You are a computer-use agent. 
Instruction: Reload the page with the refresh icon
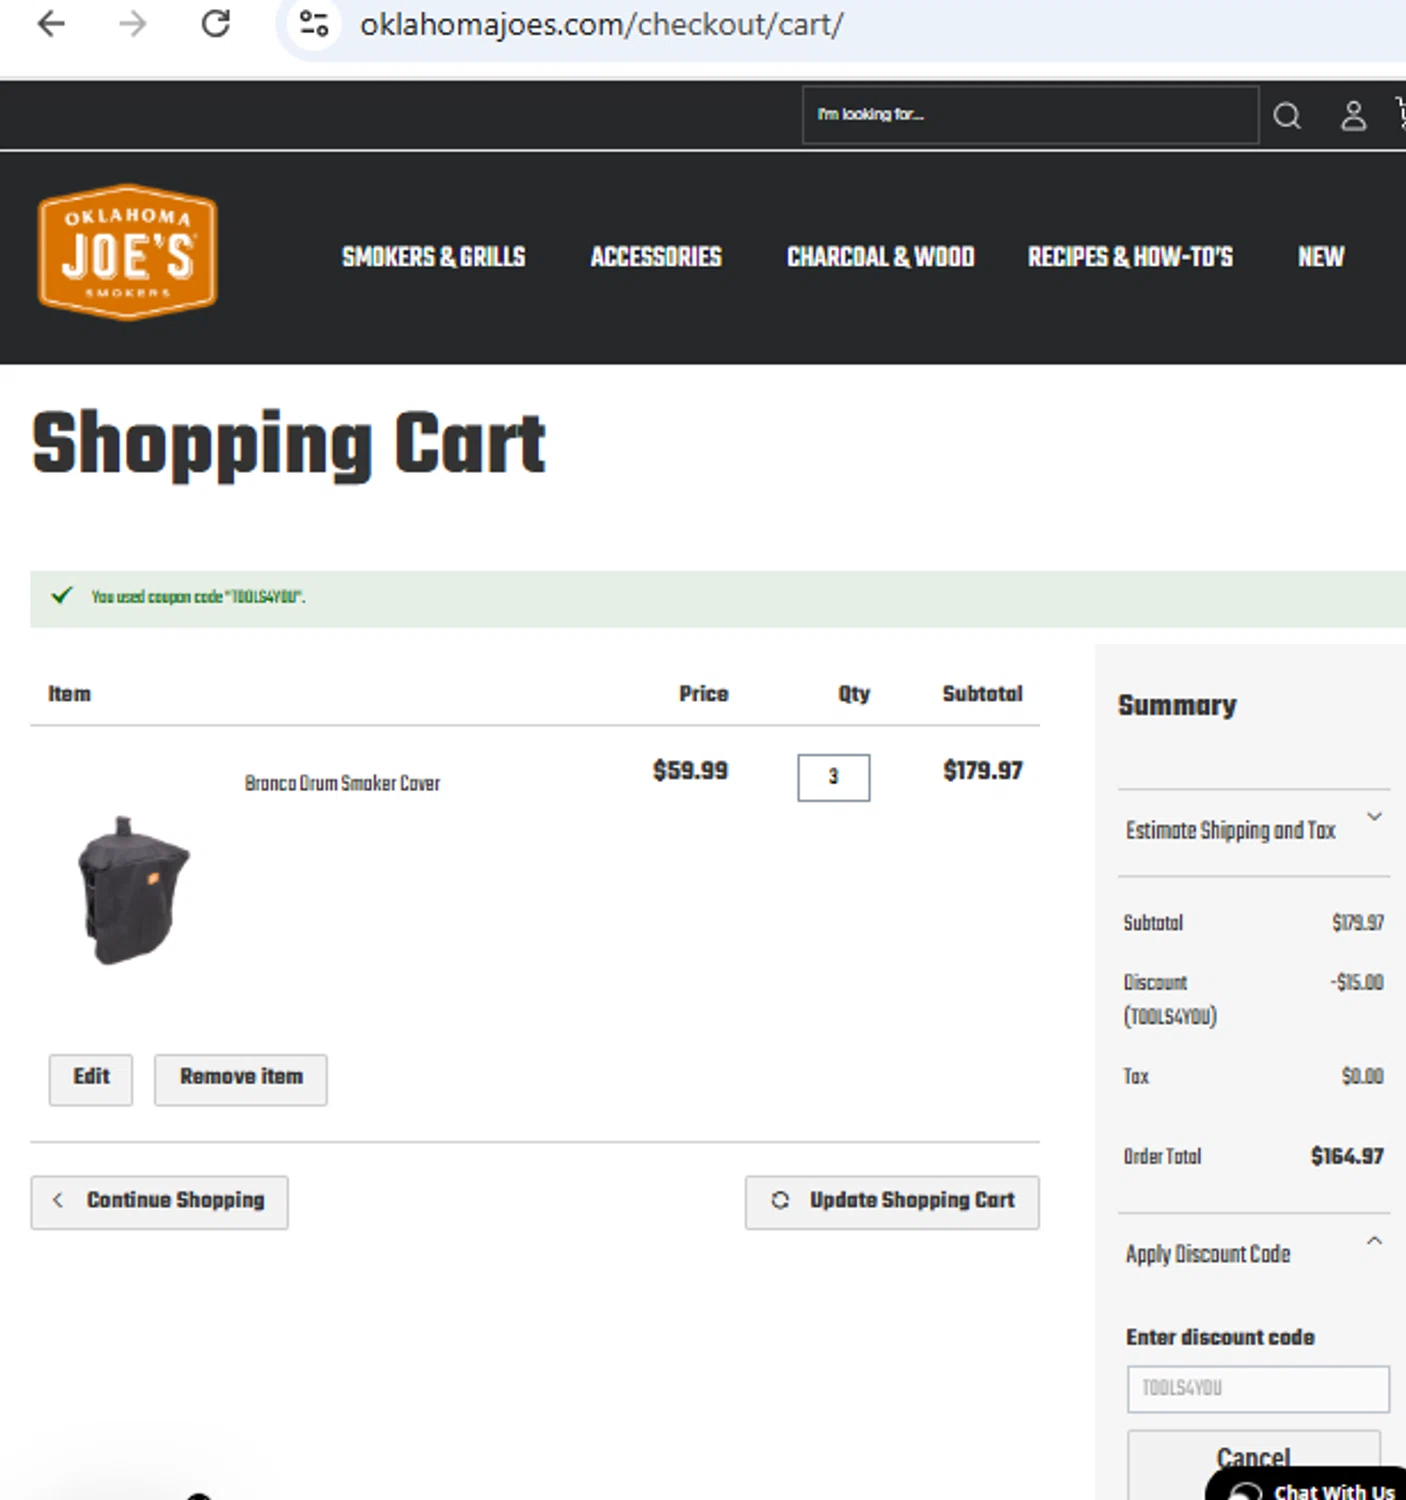(216, 24)
